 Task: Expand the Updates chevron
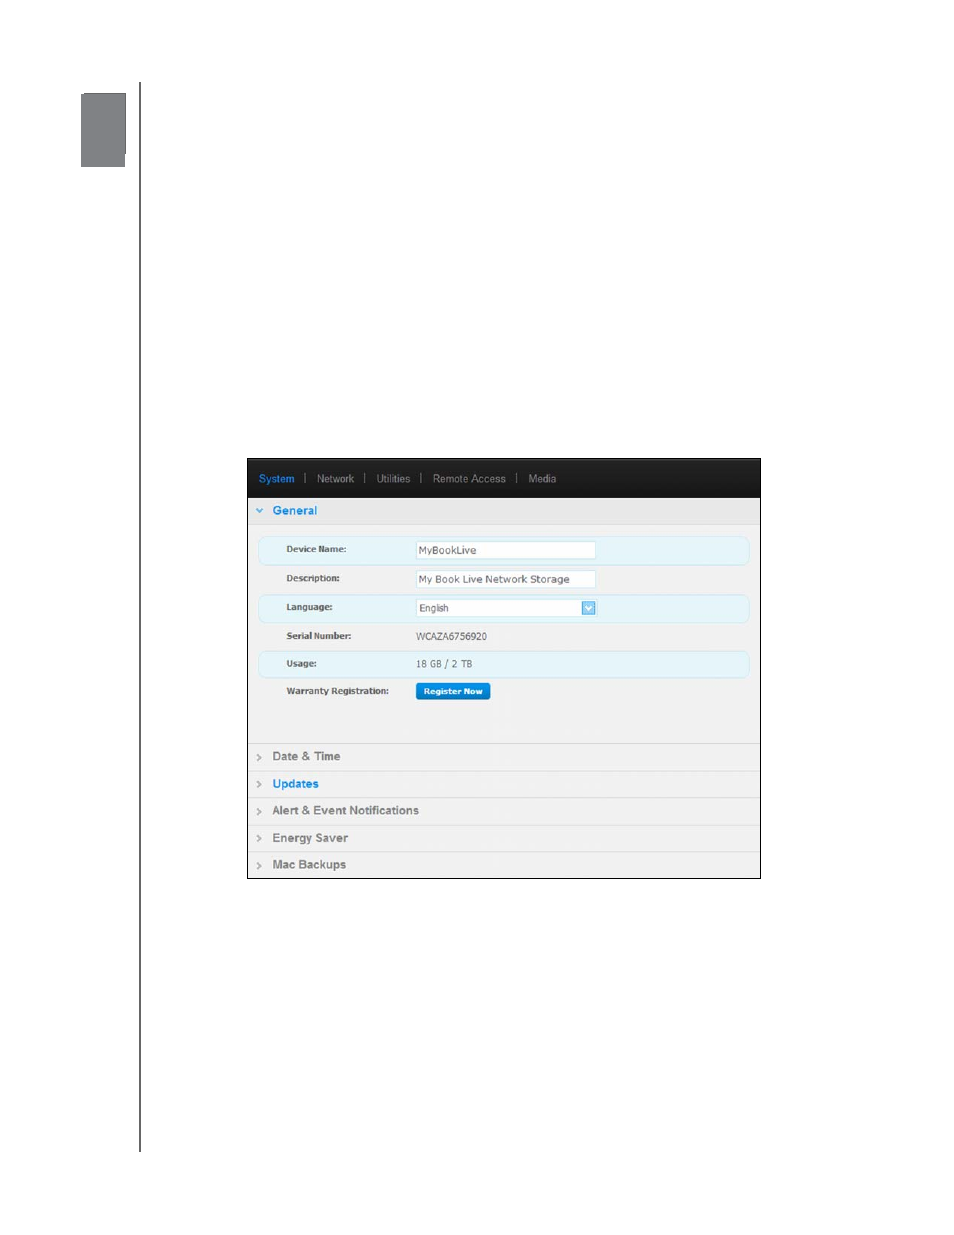click(x=259, y=784)
